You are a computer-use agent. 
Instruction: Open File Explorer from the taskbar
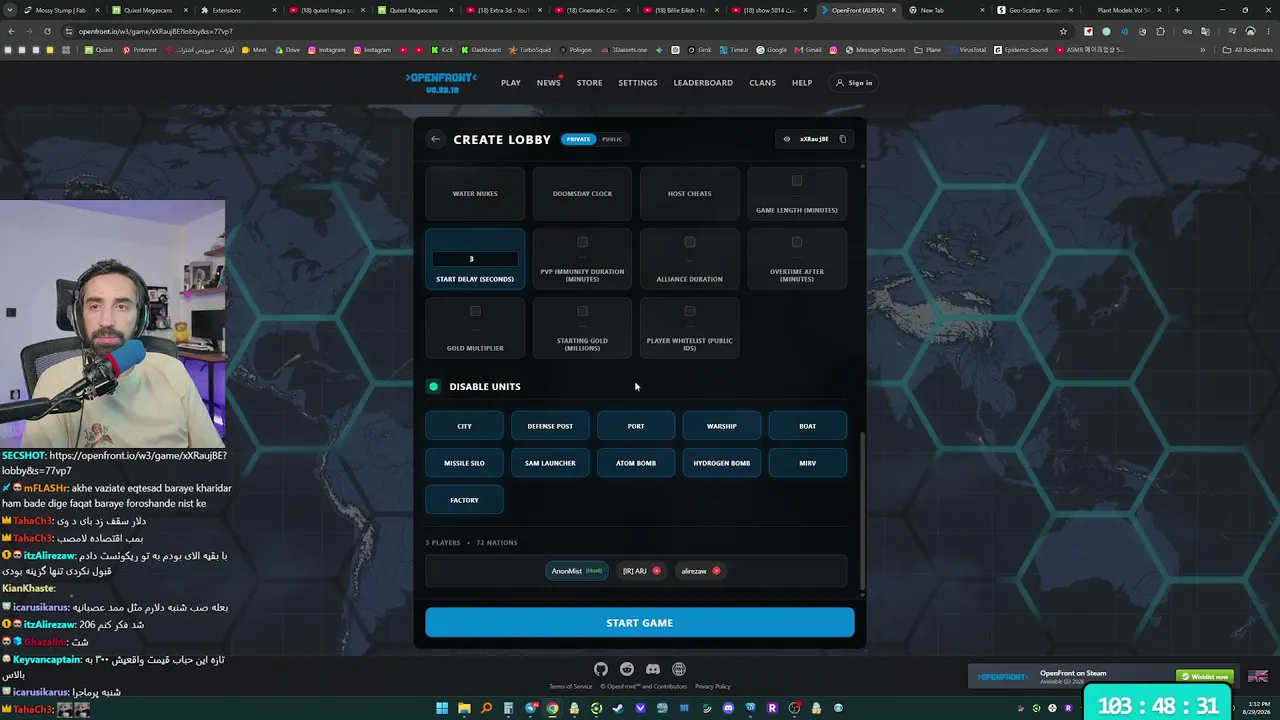pyautogui.click(x=464, y=709)
